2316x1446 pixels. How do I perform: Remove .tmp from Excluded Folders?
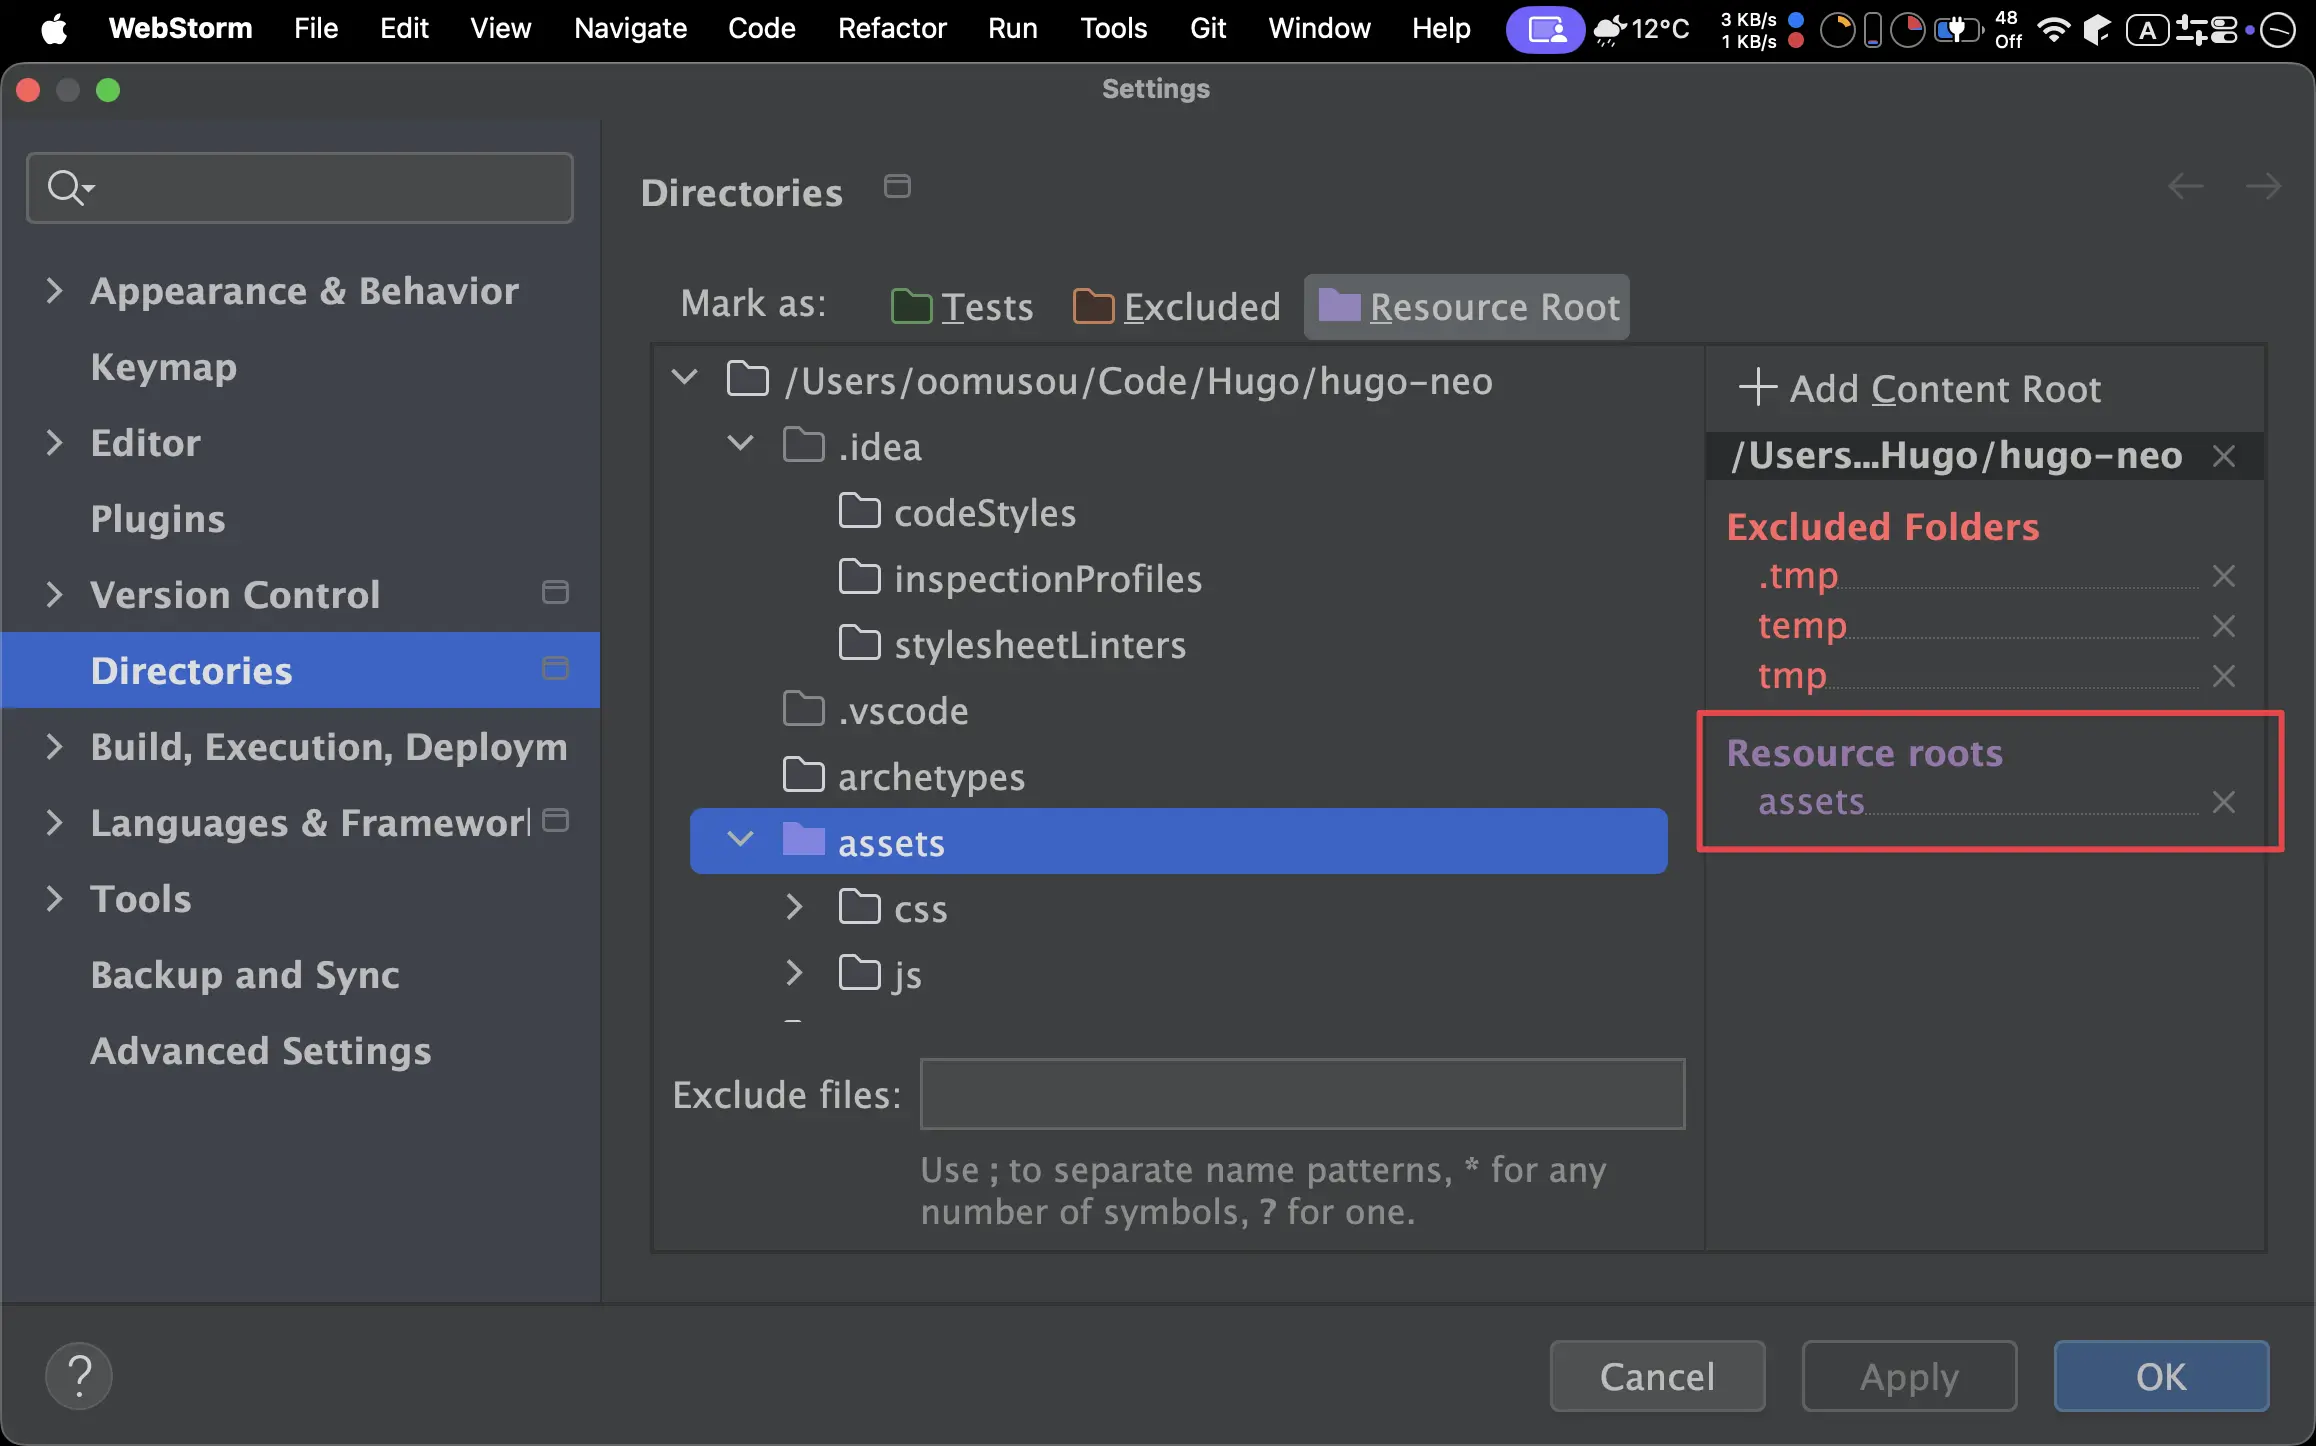(2223, 576)
